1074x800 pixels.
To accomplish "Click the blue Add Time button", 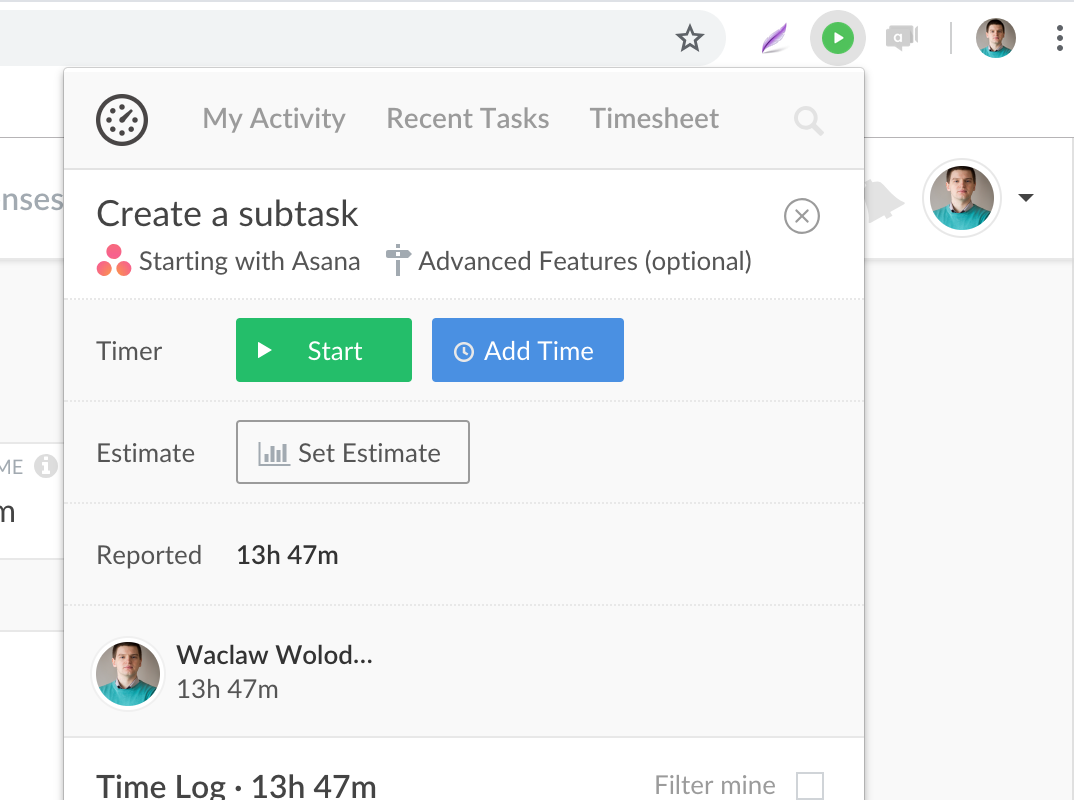I will coord(527,350).
